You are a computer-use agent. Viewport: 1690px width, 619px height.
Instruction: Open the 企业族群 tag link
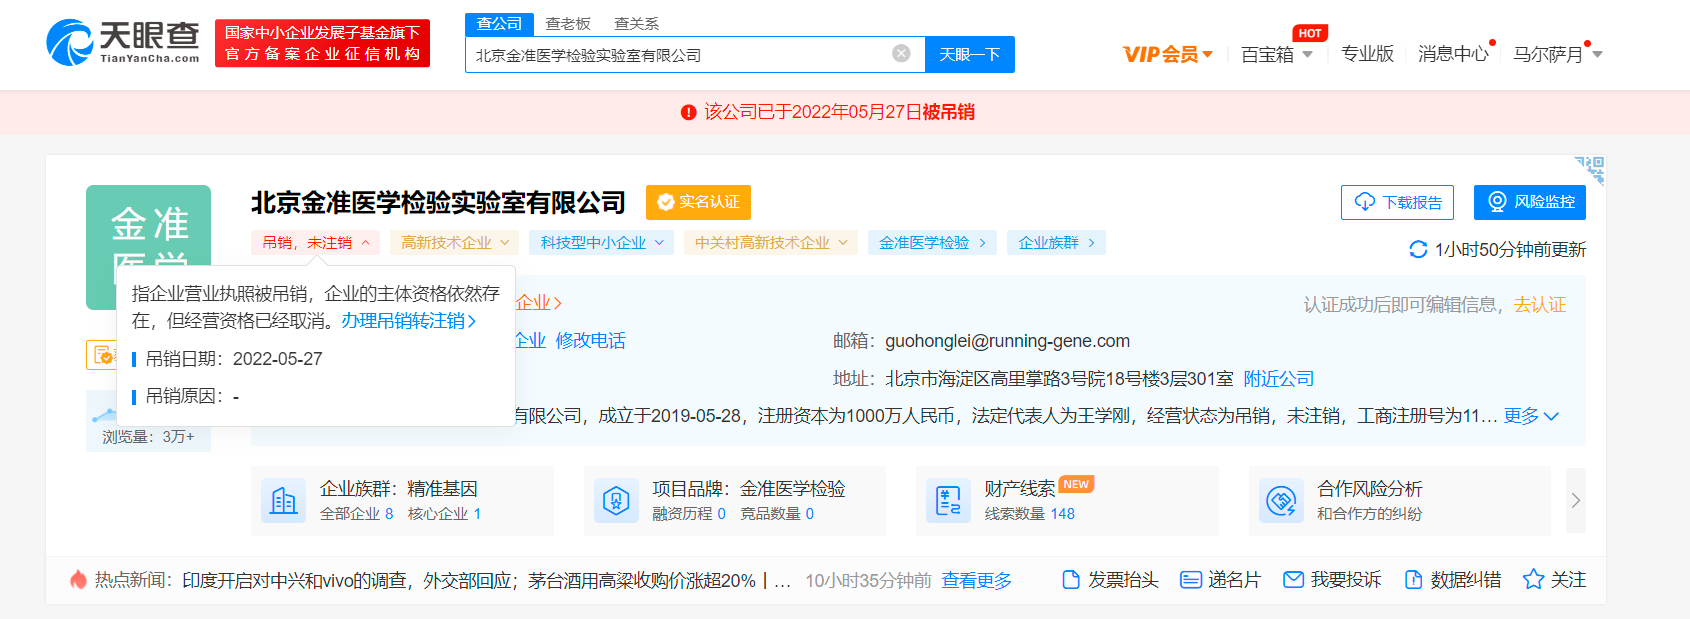tap(1056, 243)
